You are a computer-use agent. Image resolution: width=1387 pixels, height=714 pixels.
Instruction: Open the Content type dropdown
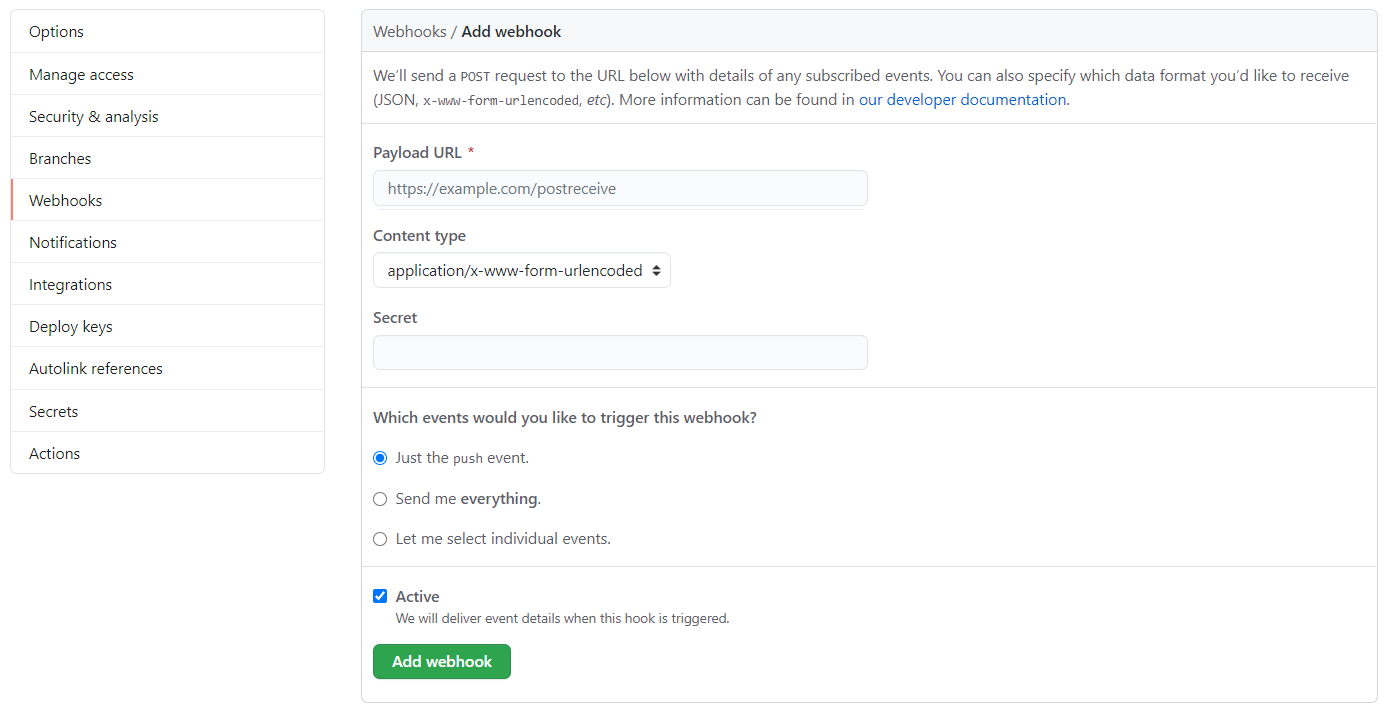coord(522,270)
